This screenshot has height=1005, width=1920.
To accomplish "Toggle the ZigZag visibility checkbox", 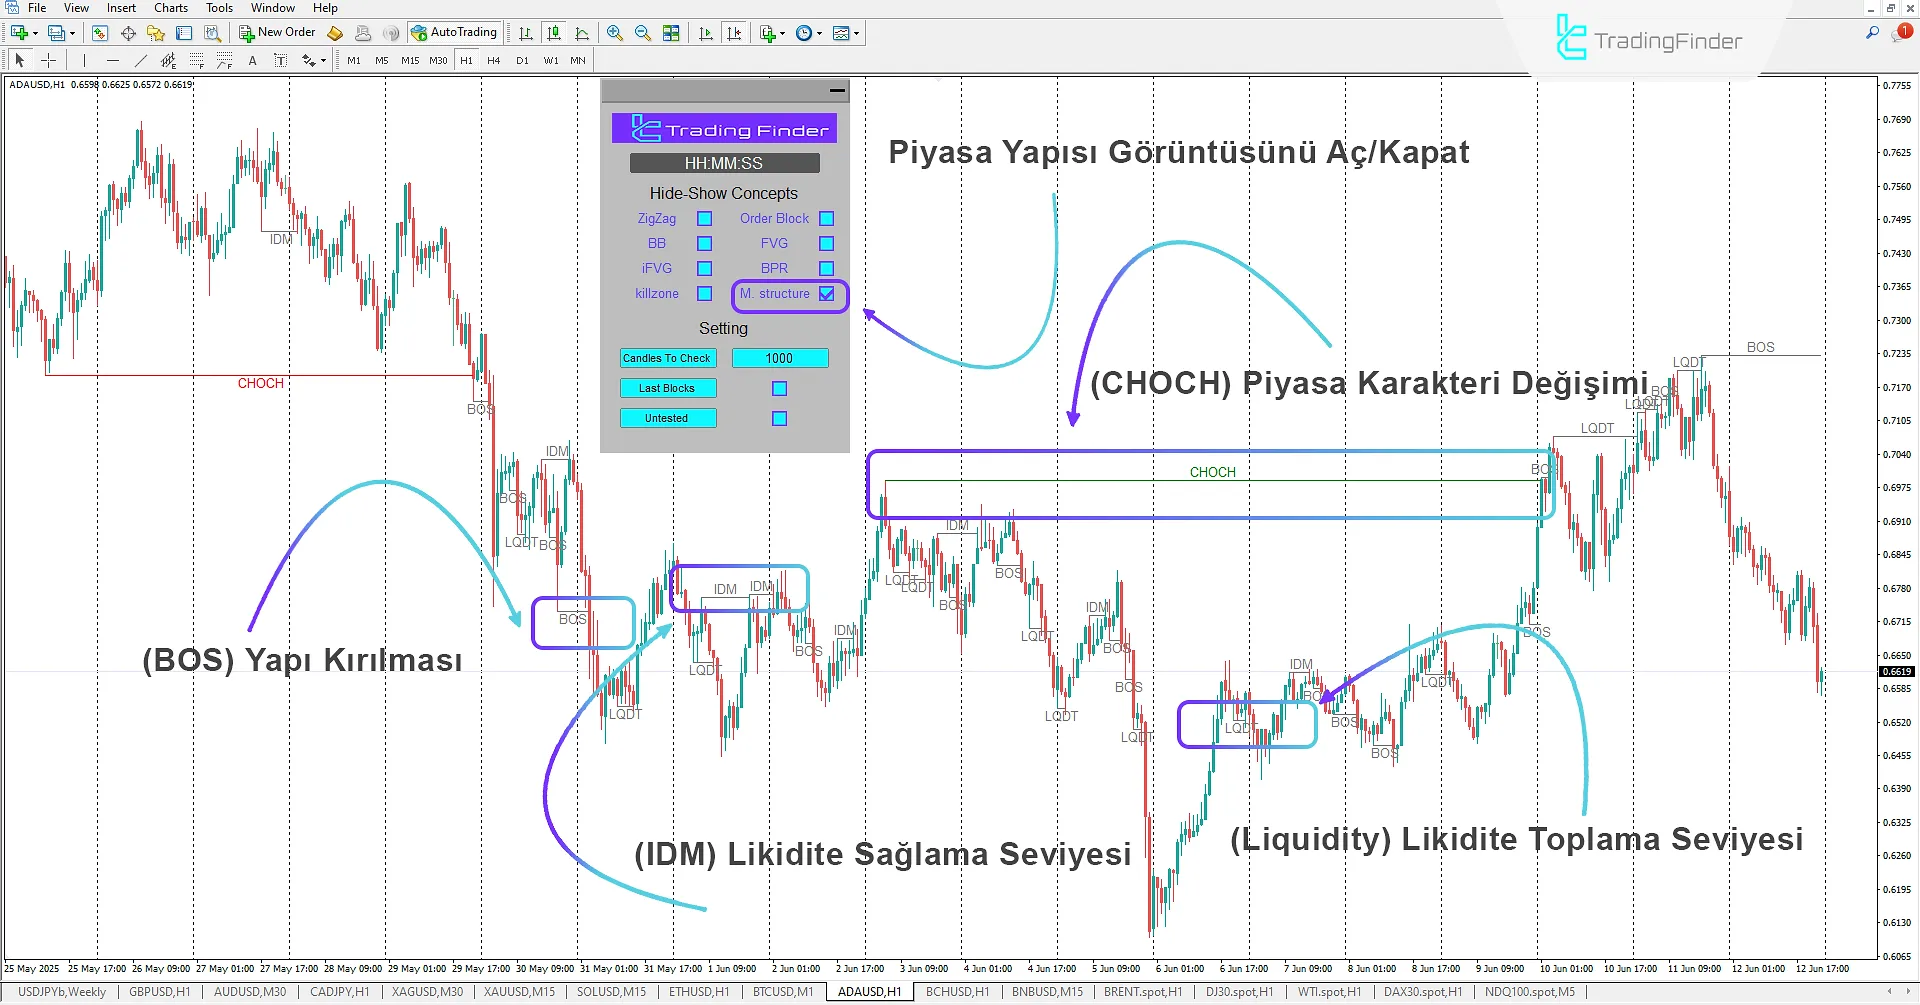I will click(x=705, y=218).
